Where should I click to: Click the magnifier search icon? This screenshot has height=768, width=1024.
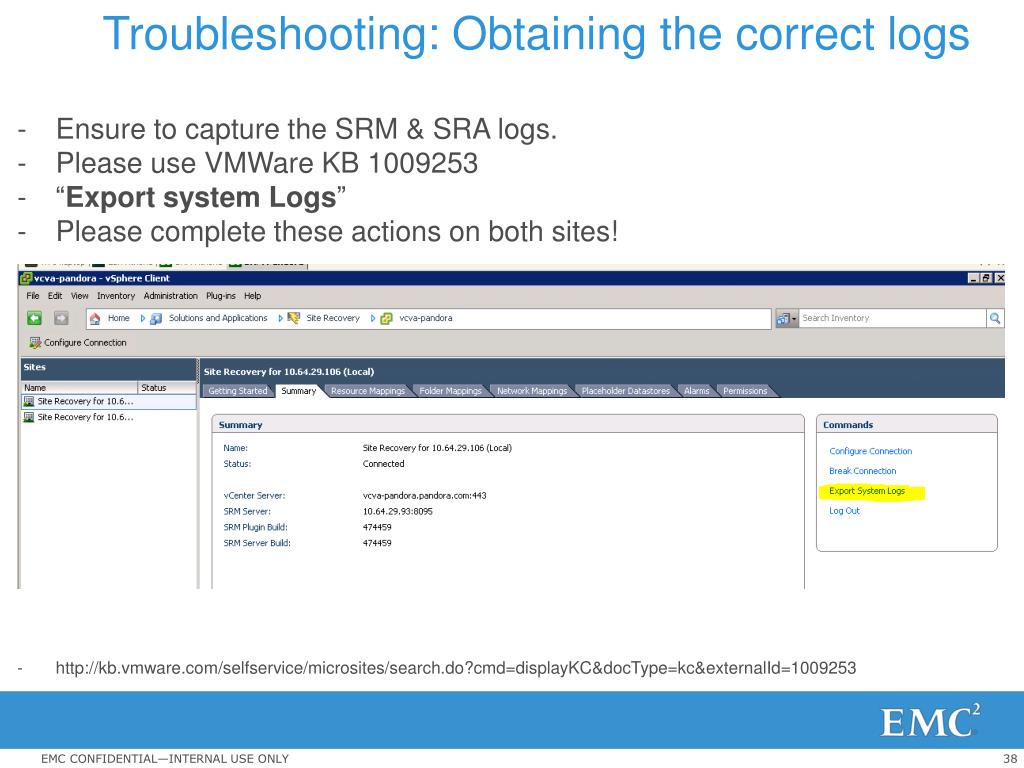tap(995, 318)
